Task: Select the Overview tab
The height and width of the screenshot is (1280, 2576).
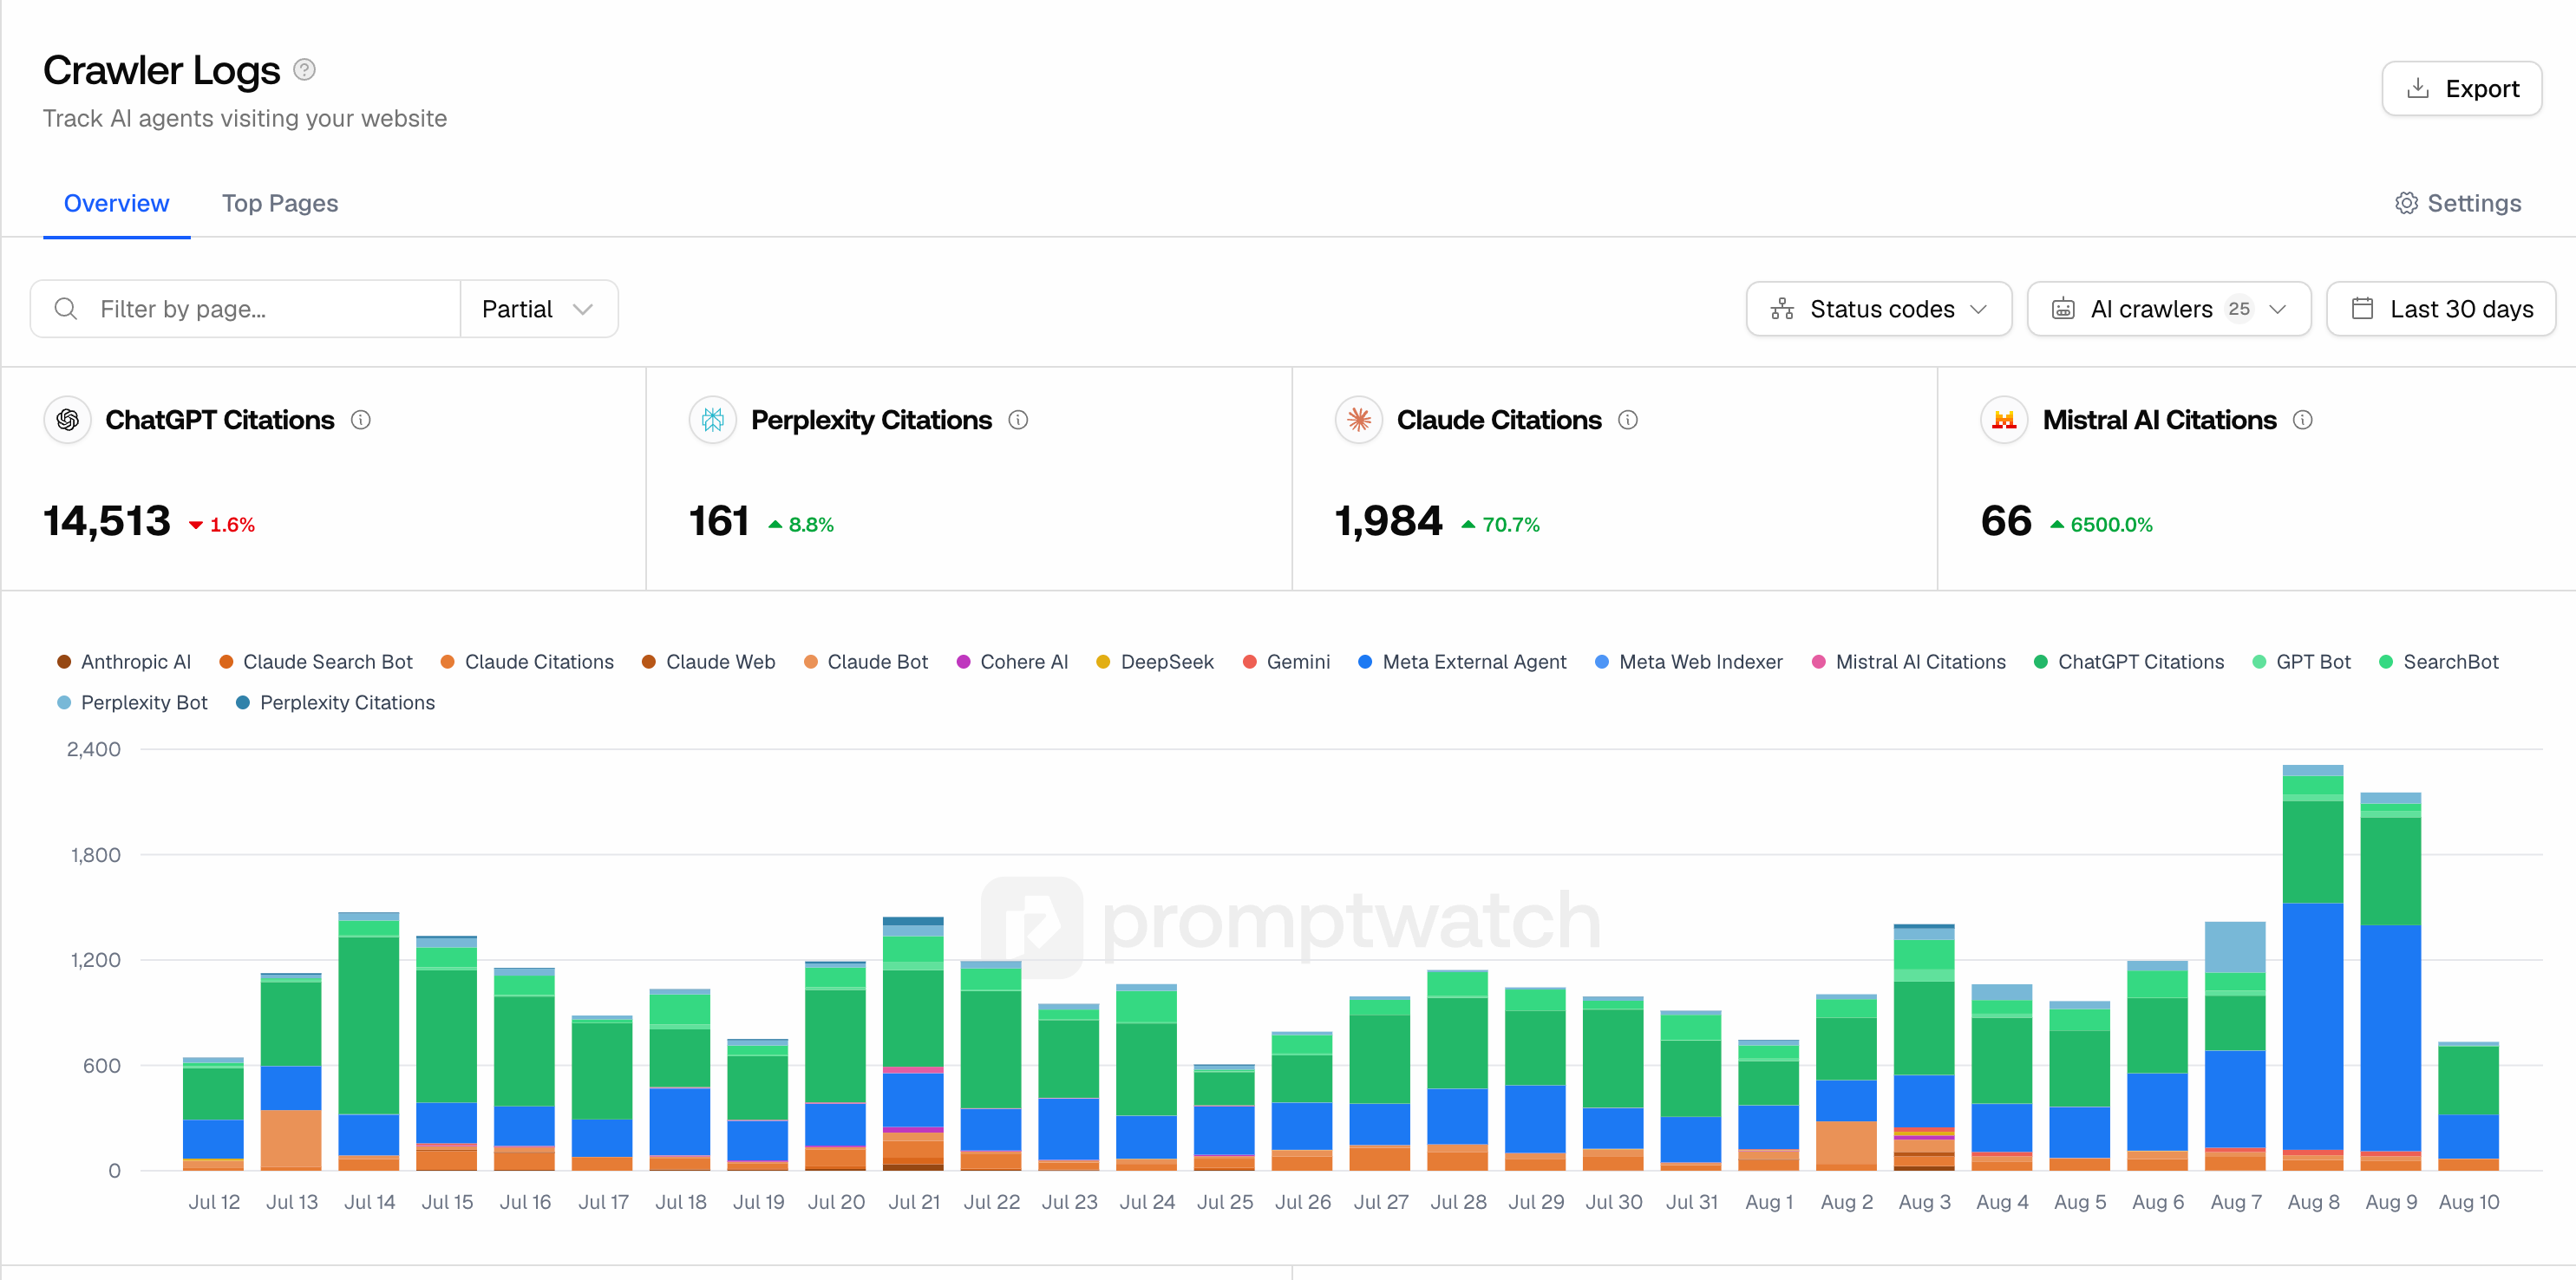Action: (x=117, y=203)
